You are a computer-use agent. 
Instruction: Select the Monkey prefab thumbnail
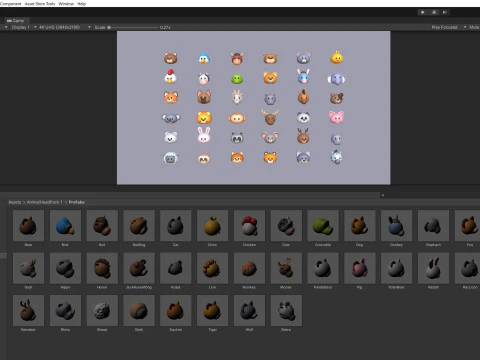click(249, 268)
